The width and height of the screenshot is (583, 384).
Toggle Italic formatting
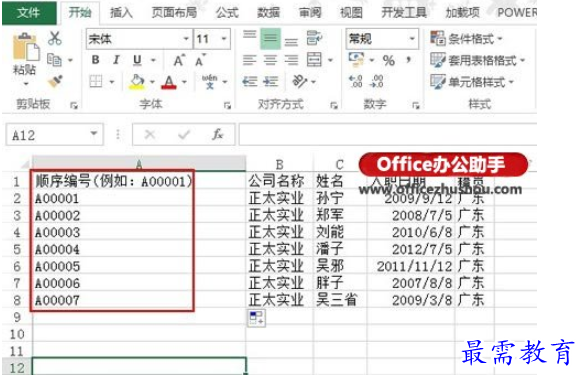click(116, 60)
